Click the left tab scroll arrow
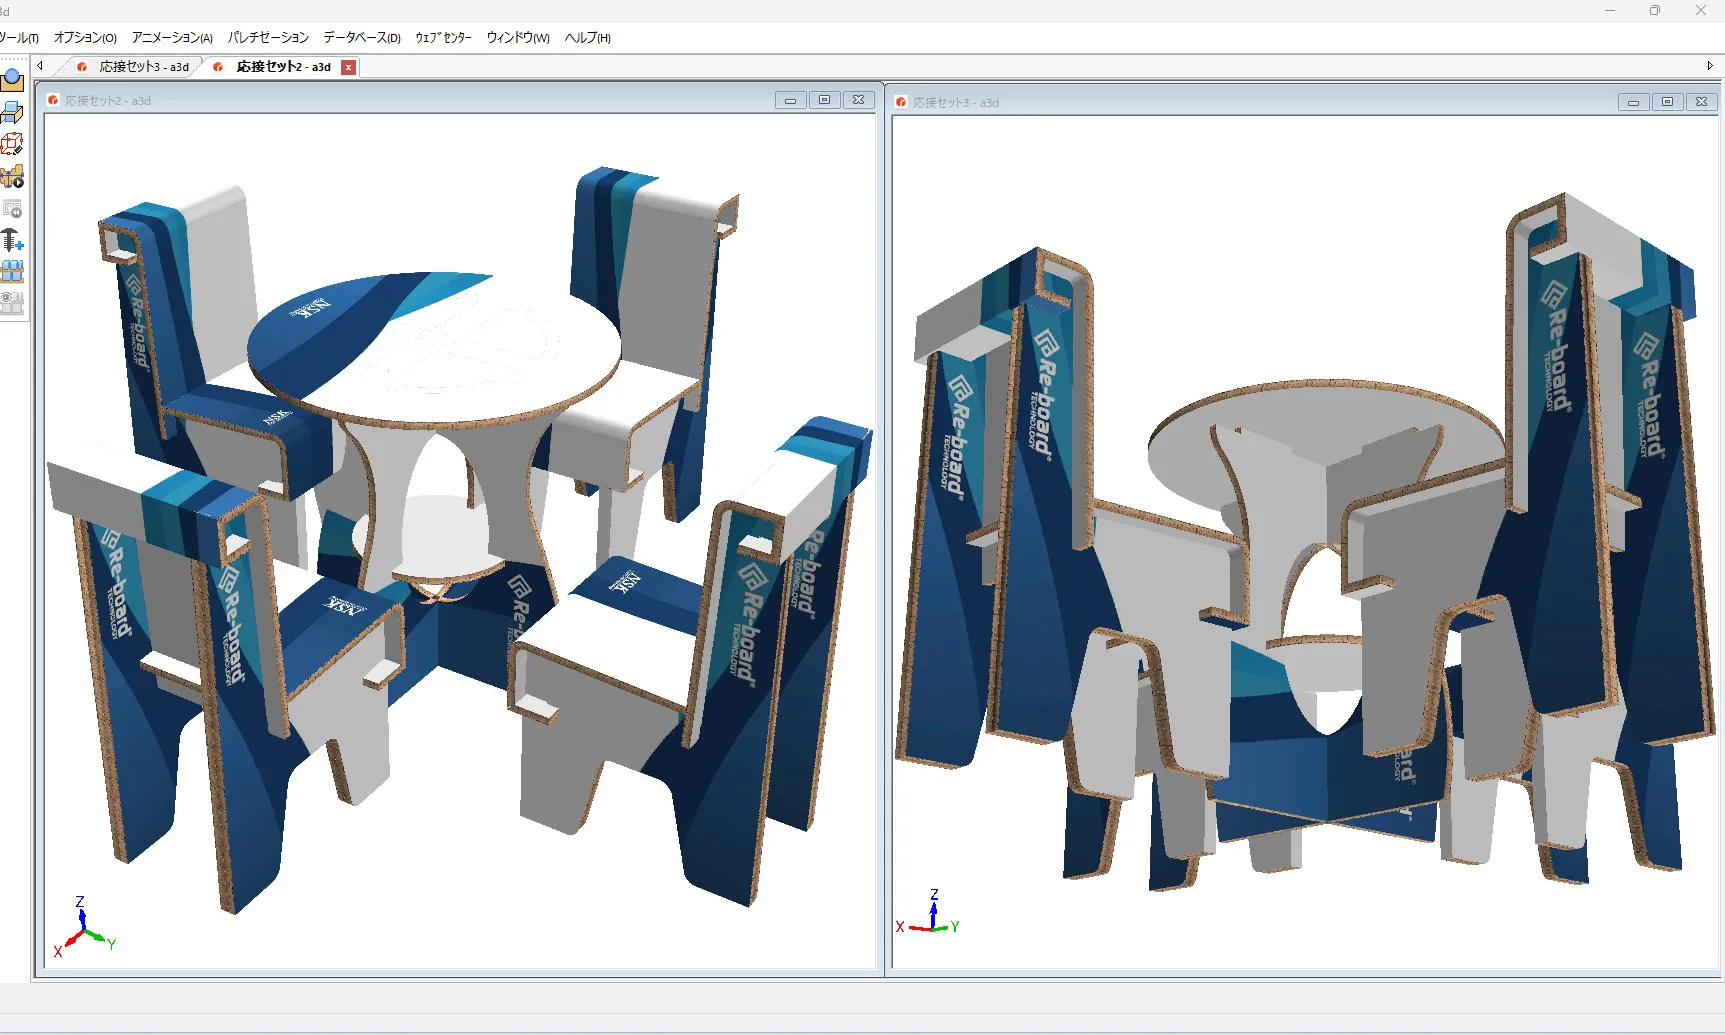This screenshot has width=1725, height=1035. pos(40,66)
